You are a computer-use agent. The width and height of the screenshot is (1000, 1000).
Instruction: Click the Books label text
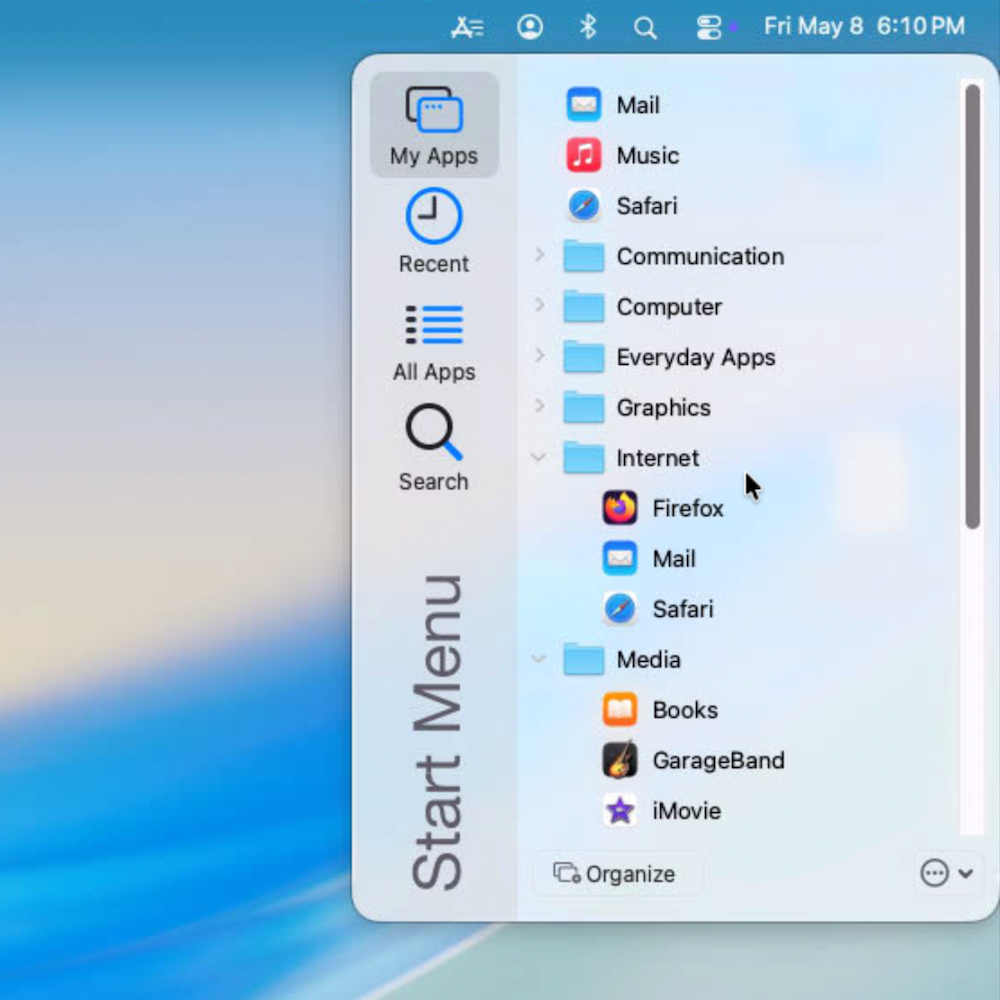click(685, 710)
